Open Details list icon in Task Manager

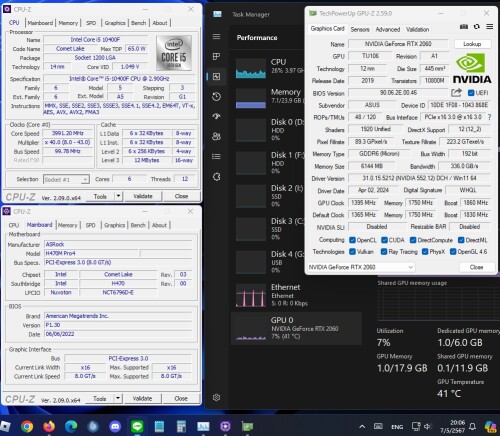point(216,156)
